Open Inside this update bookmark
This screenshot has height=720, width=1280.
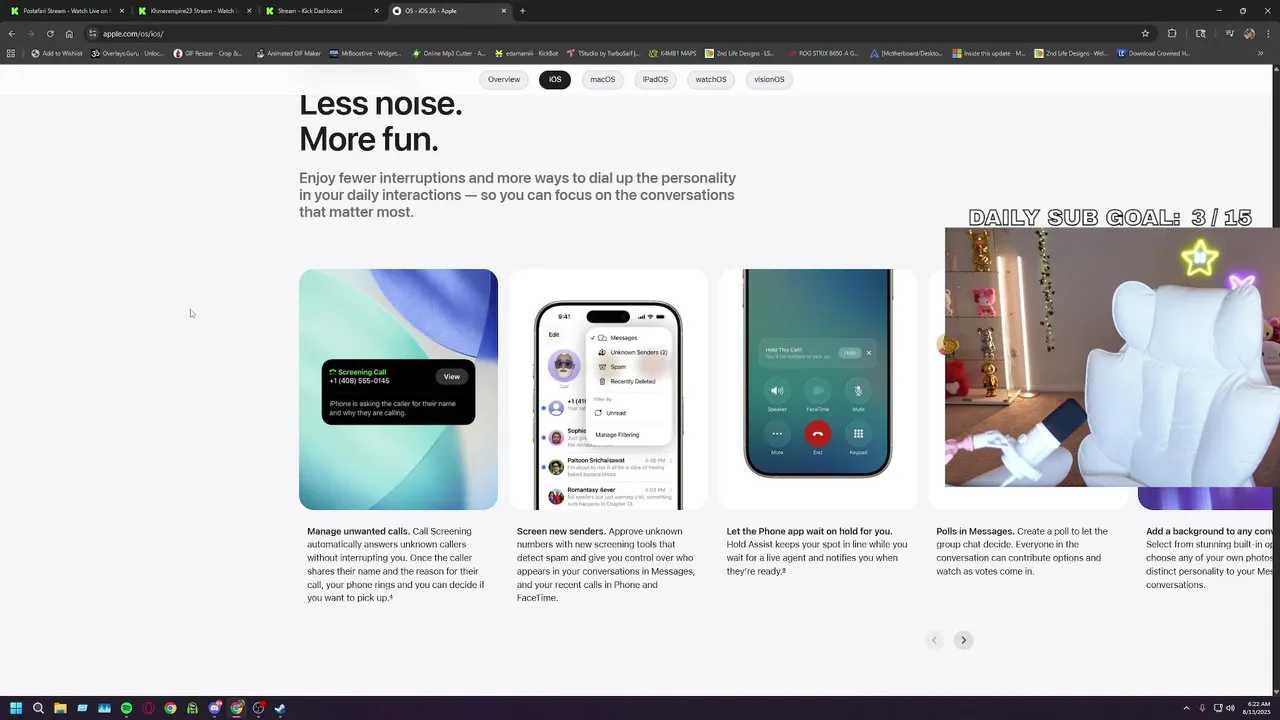click(x=989, y=53)
